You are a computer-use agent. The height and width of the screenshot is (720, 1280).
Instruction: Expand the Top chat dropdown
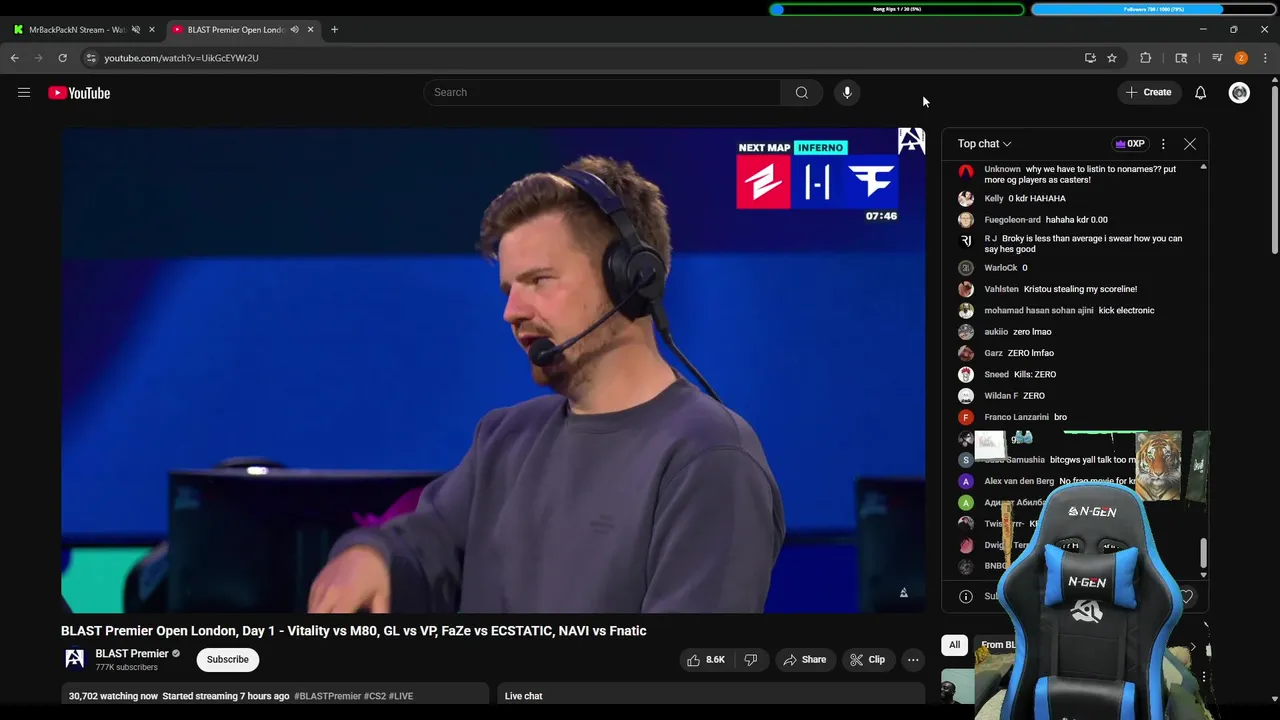(x=985, y=144)
